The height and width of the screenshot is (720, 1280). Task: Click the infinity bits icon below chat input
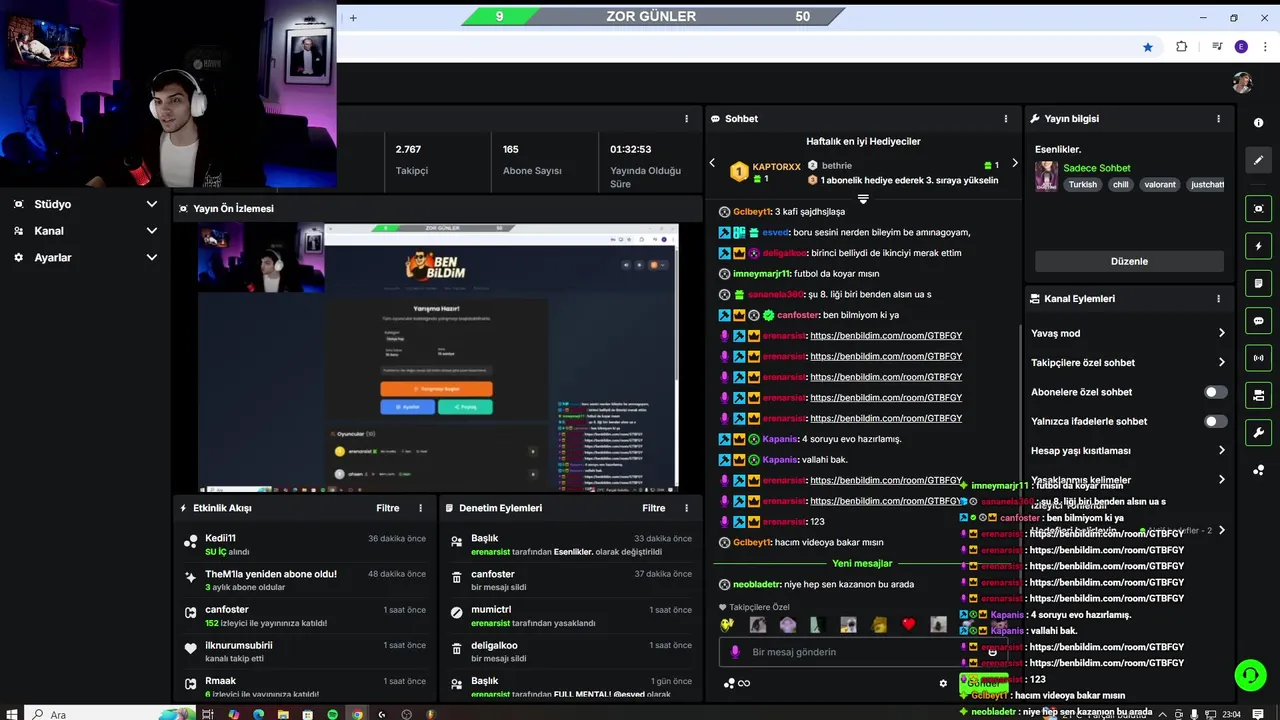tap(744, 684)
